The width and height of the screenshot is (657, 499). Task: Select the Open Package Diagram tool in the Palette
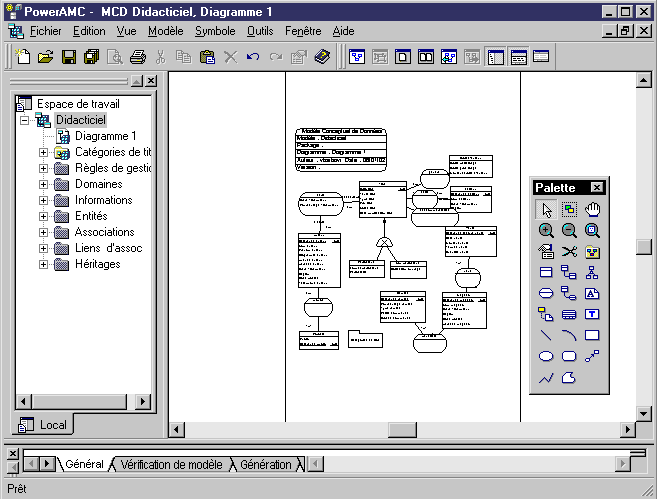pos(592,231)
